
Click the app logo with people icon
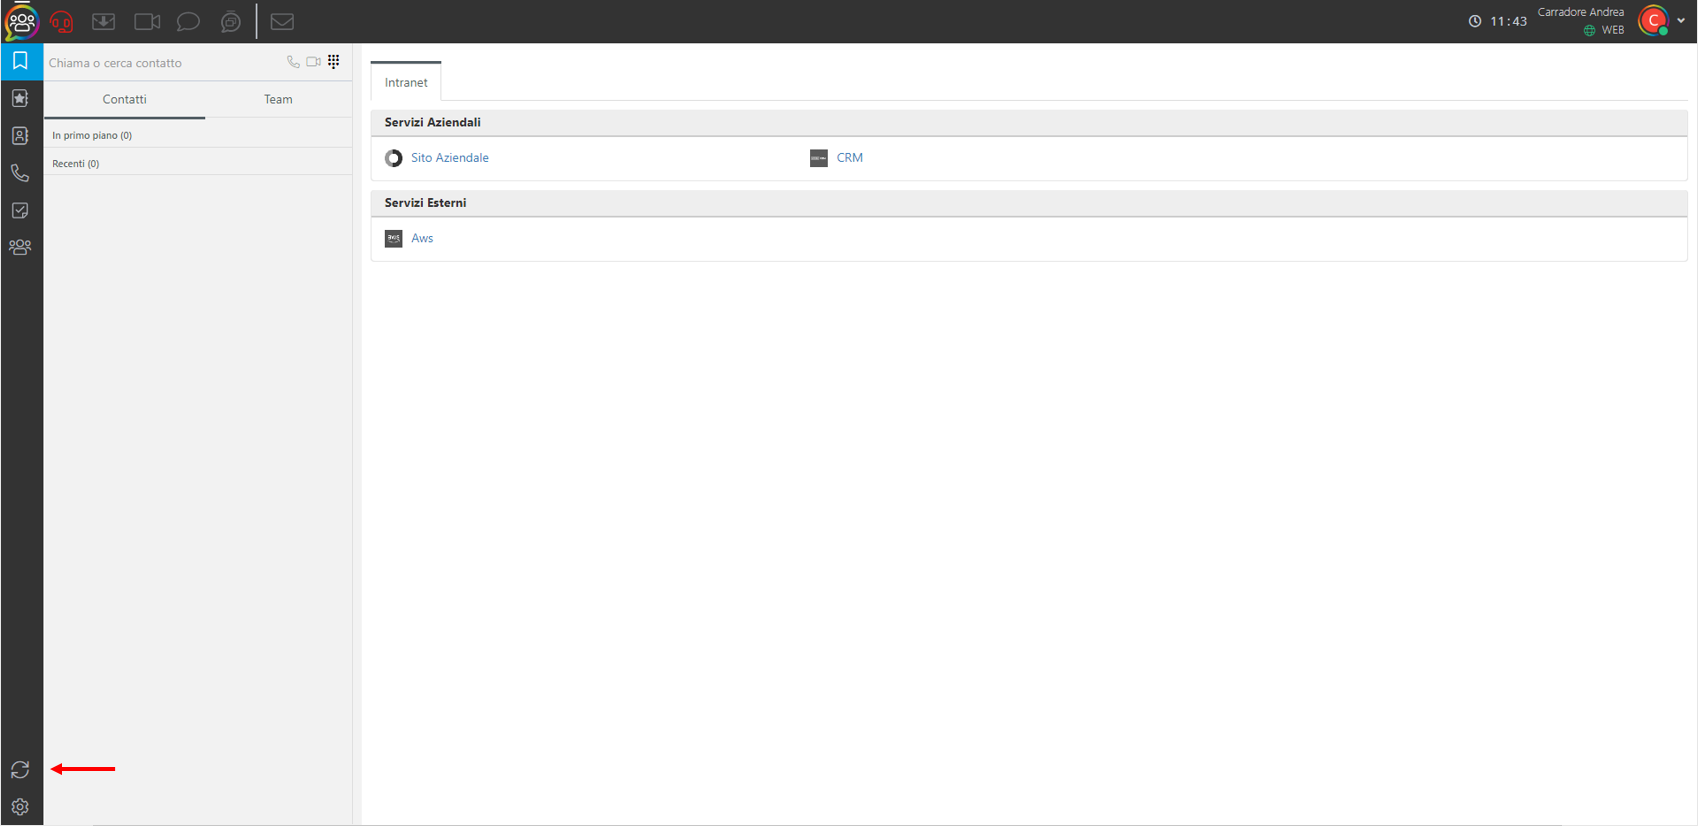click(x=21, y=21)
